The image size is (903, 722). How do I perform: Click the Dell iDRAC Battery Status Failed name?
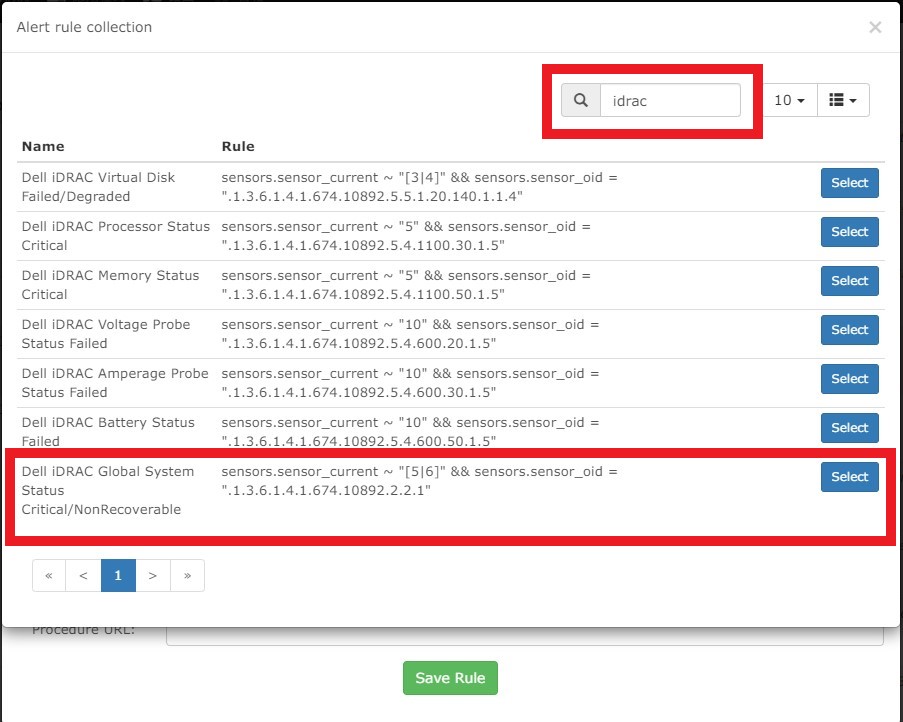[x=108, y=431]
